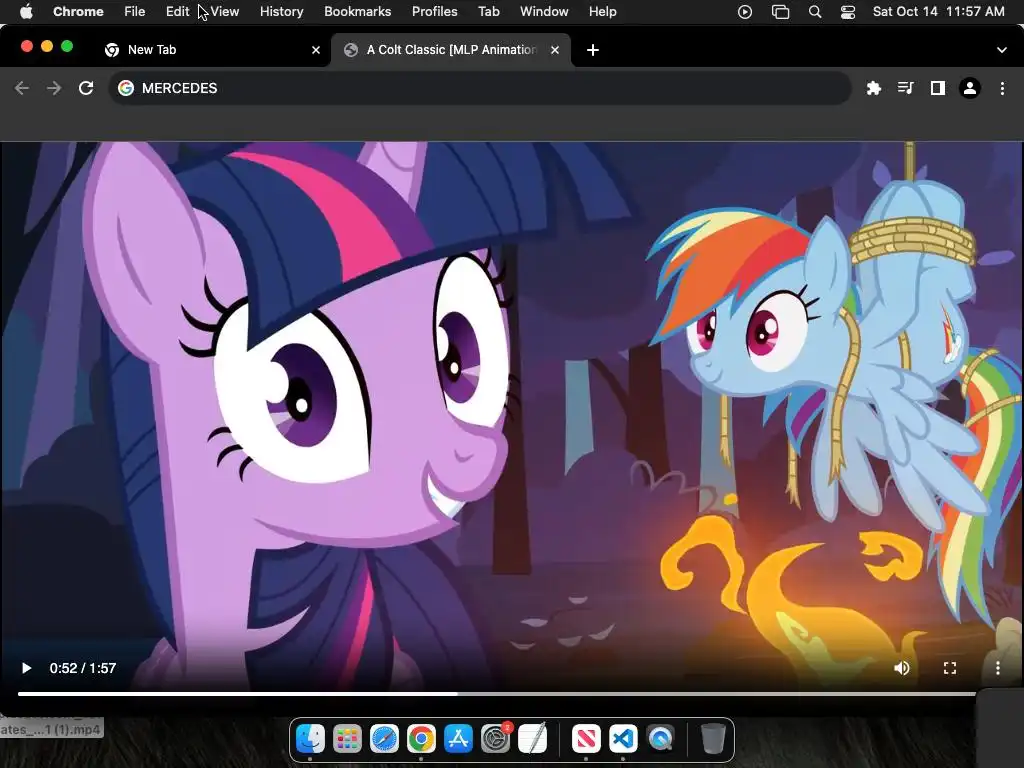Viewport: 1024px width, 768px height.
Task: Open App Store from the Dock
Action: [458, 739]
